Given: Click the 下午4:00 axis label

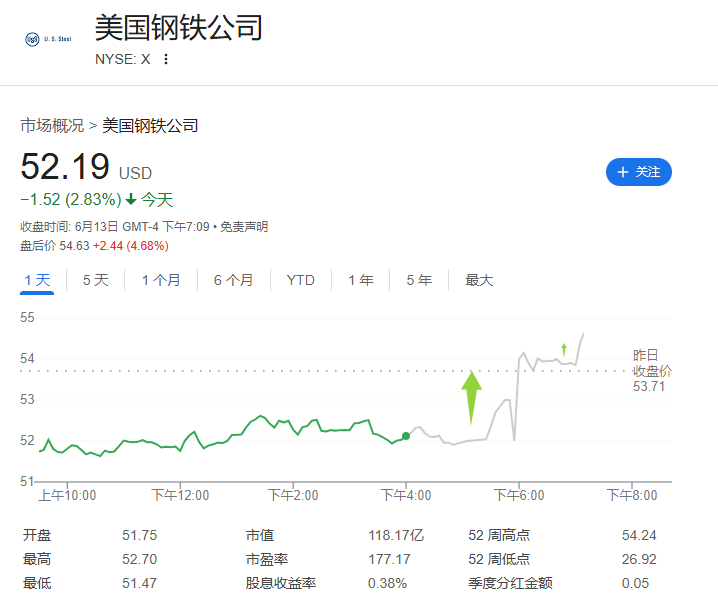Looking at the screenshot, I should click(406, 495).
